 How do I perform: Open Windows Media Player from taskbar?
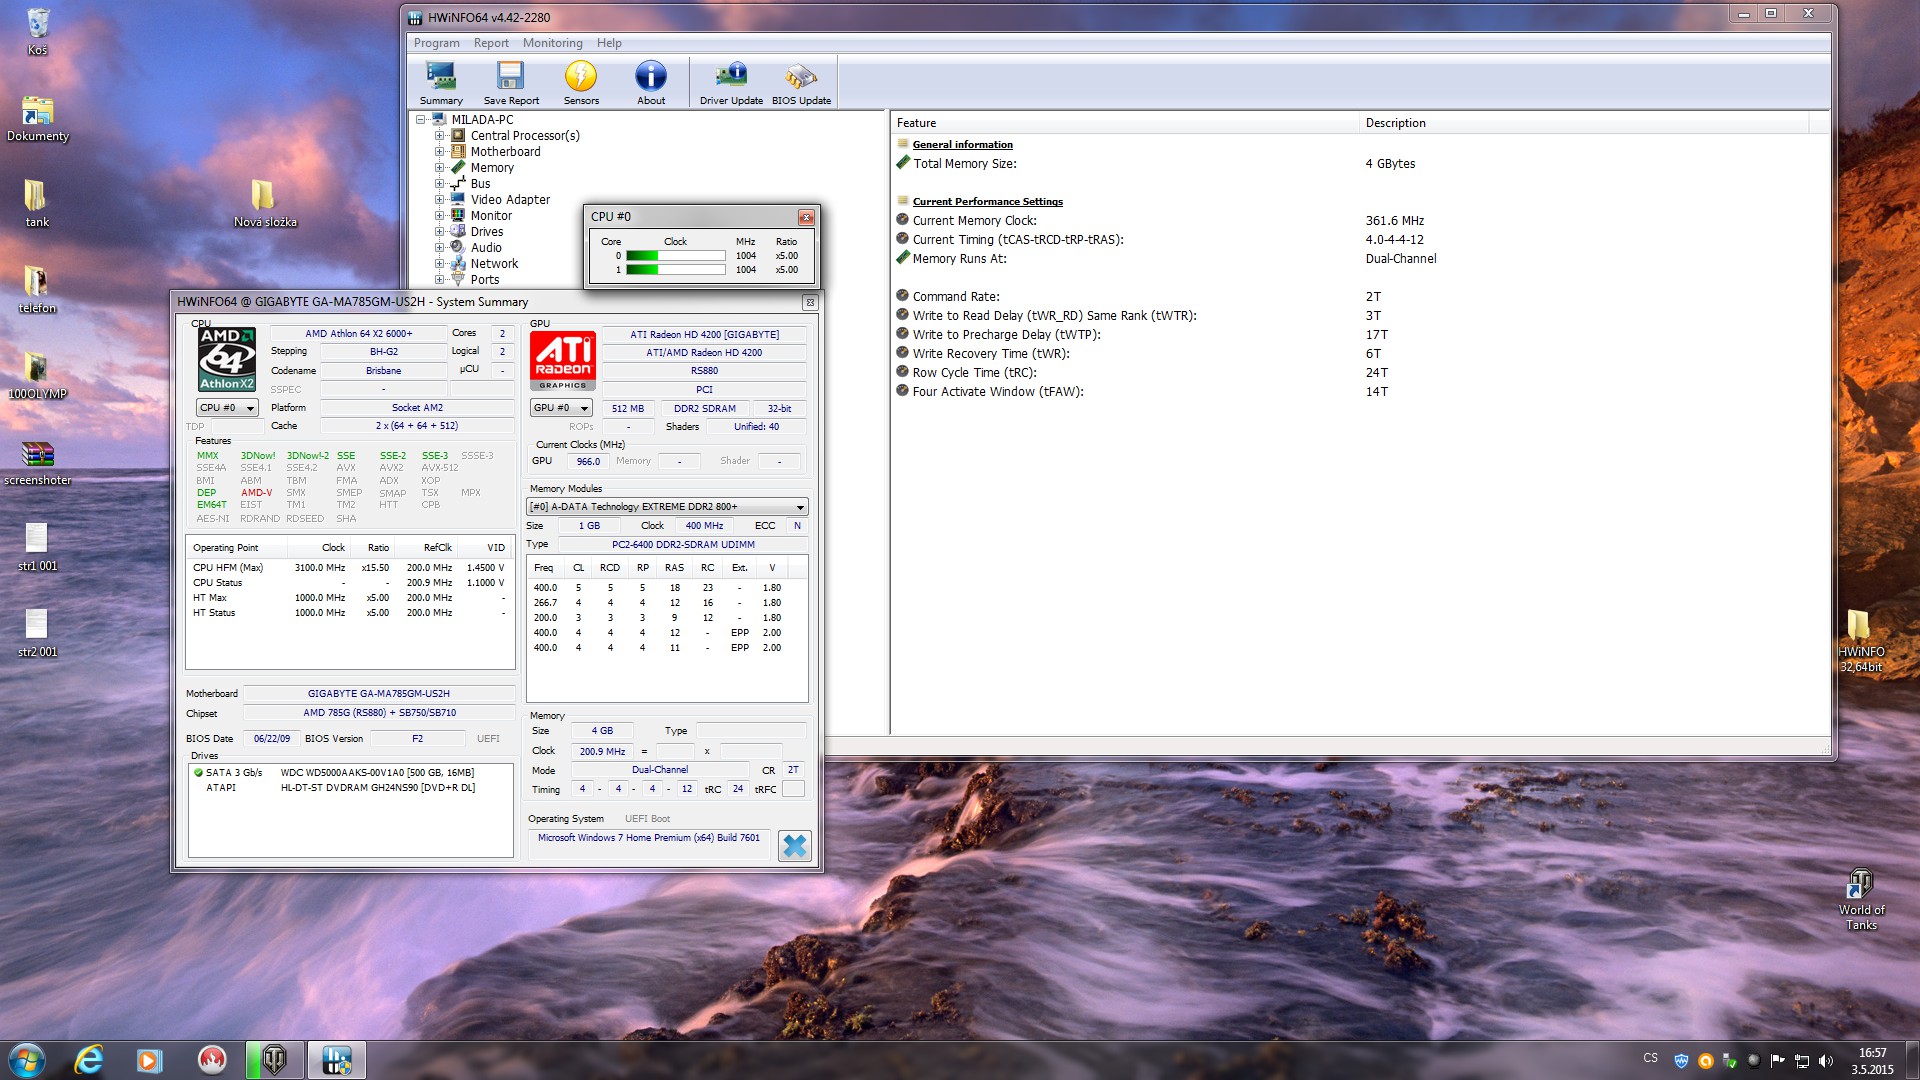[x=150, y=1060]
